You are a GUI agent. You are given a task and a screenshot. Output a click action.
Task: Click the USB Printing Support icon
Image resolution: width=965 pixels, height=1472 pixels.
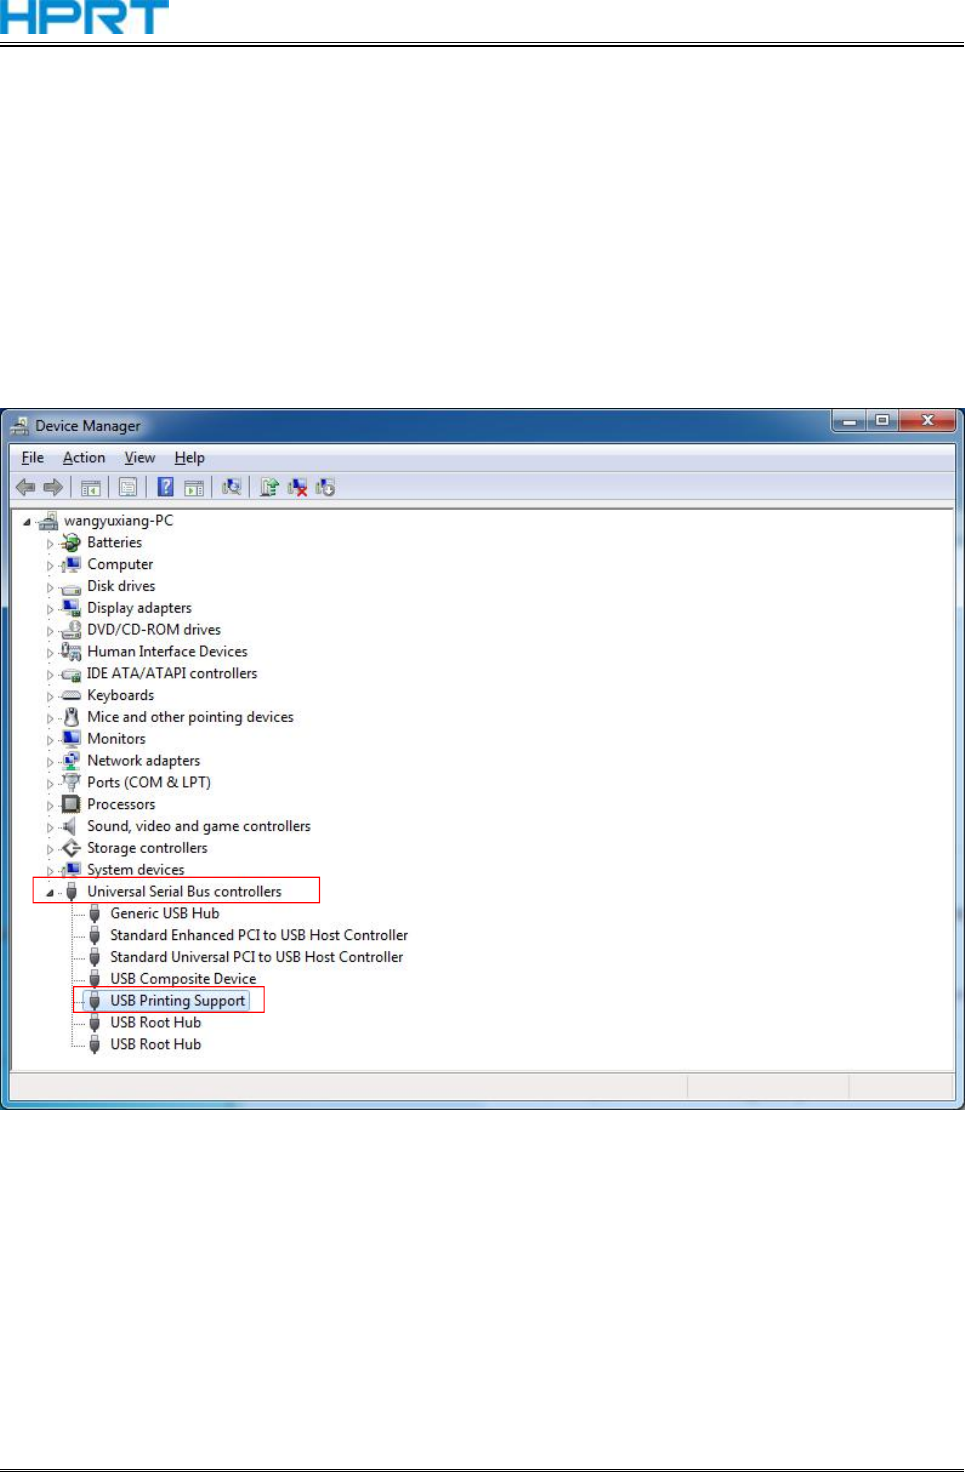point(95,1001)
